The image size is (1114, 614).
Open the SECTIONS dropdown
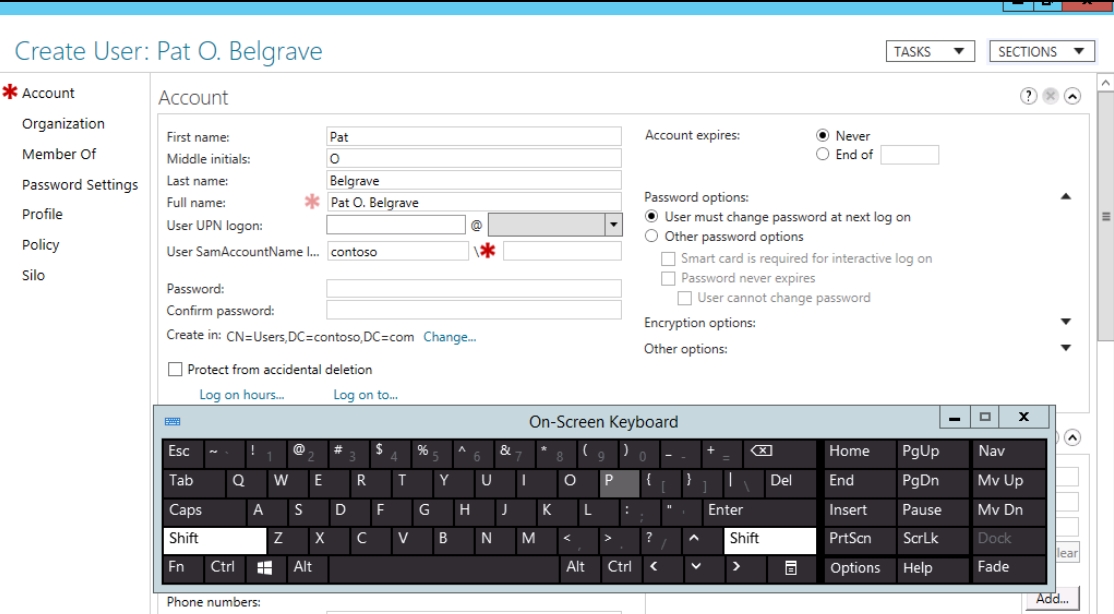tap(1042, 51)
